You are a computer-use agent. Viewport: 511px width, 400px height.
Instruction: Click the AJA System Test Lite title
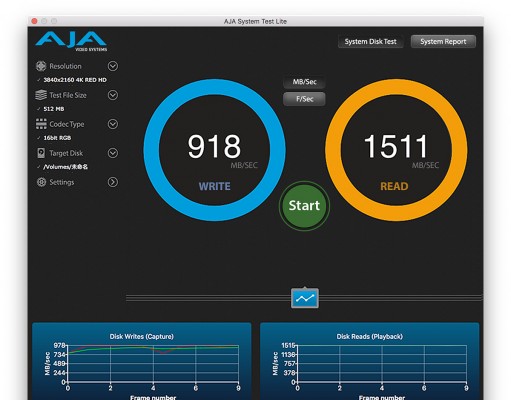tap(255, 21)
